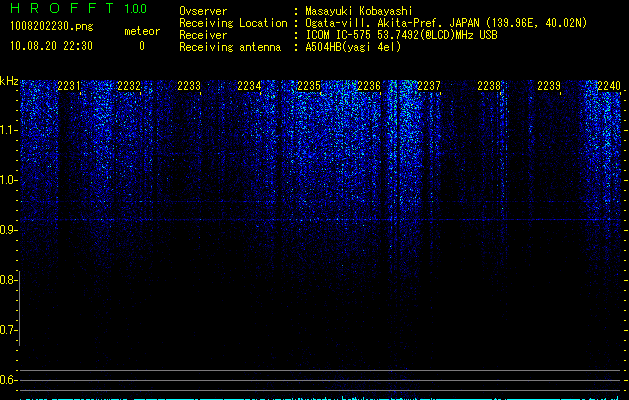
Task: Click the Ovserver label
Action: (203, 11)
